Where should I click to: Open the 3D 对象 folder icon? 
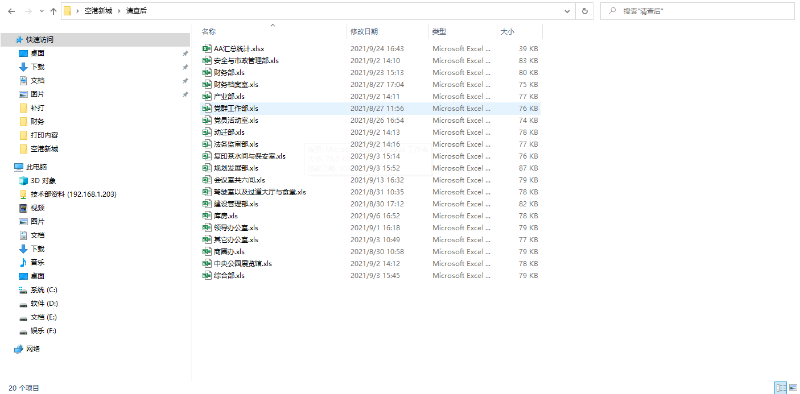point(23,181)
